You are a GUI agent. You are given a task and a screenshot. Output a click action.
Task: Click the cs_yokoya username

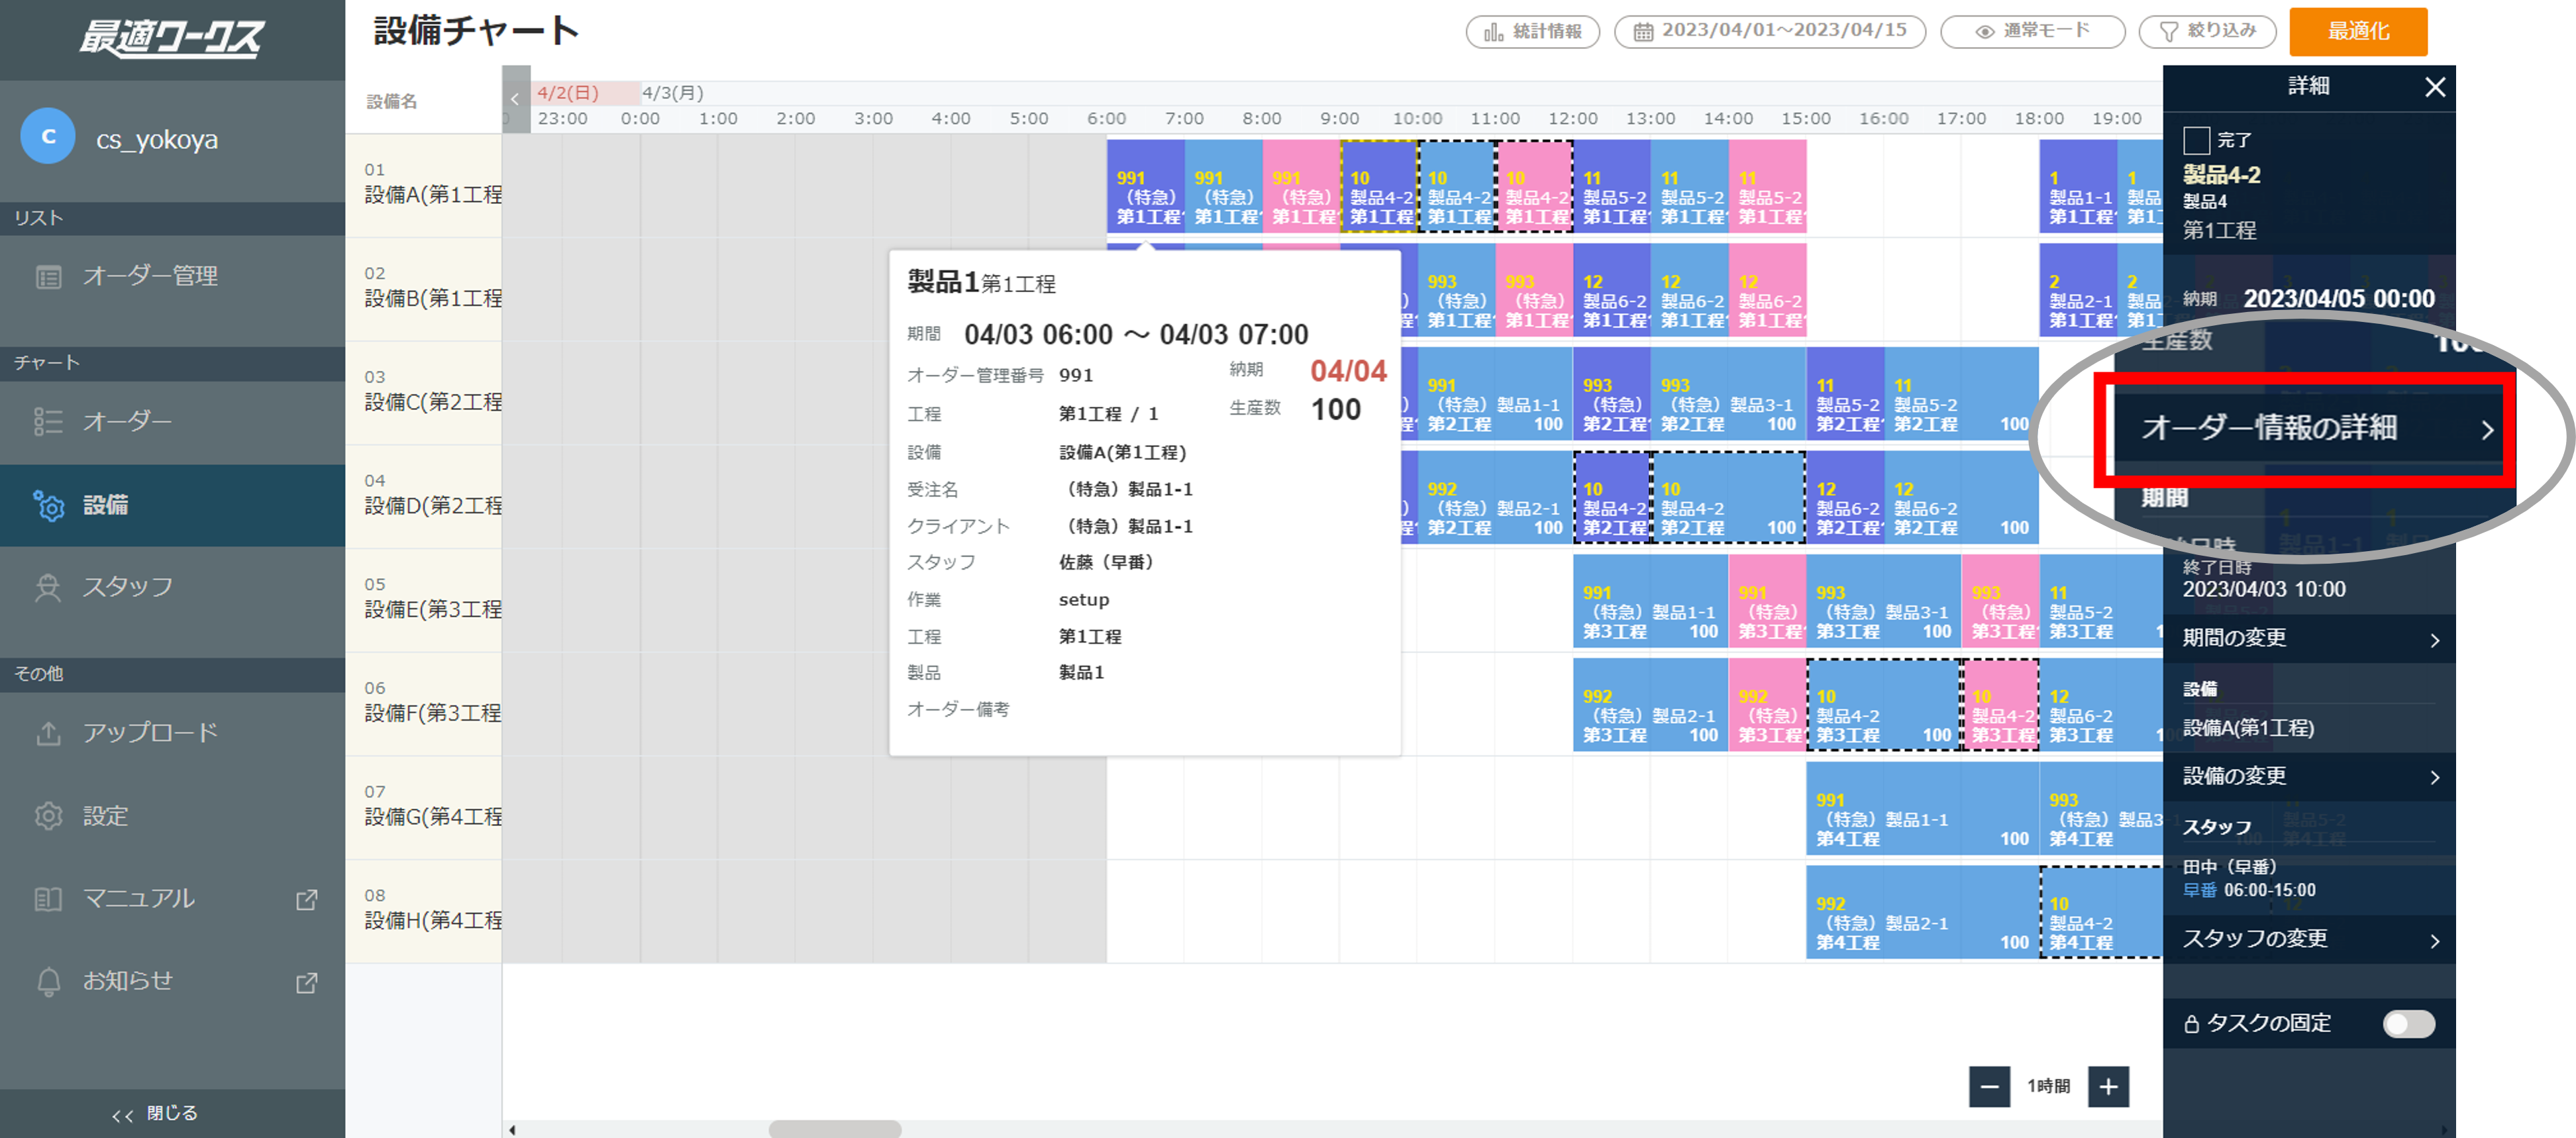pos(157,140)
